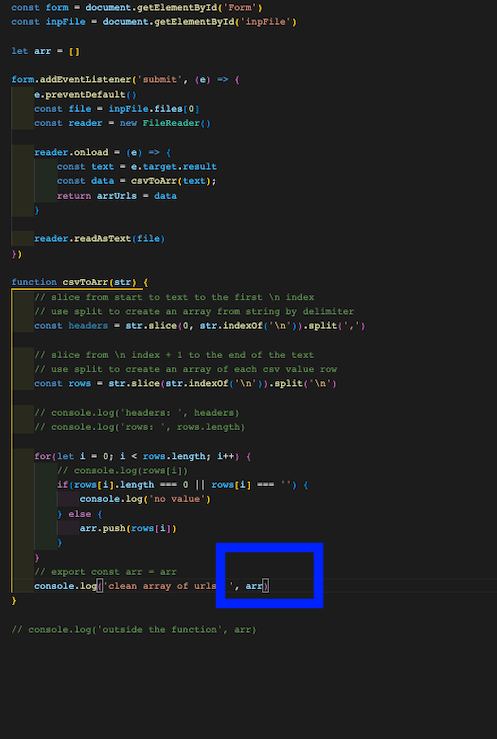
Task: Click commented console.log('outside the function', arr)
Action: point(134,630)
